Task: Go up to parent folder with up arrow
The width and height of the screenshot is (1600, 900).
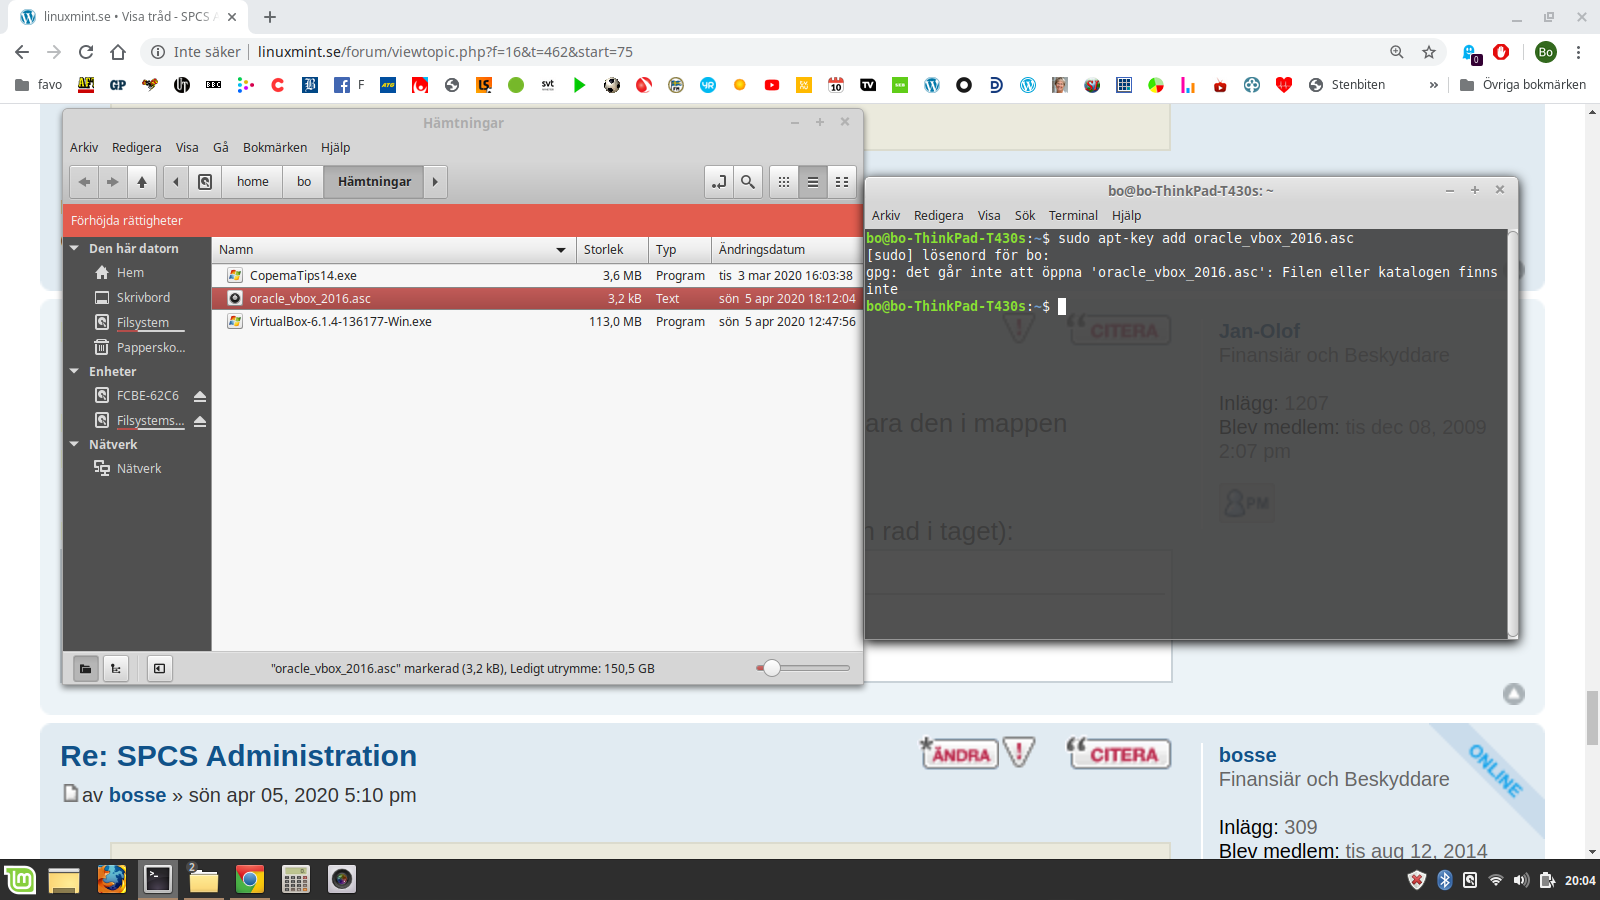Action: (142, 182)
